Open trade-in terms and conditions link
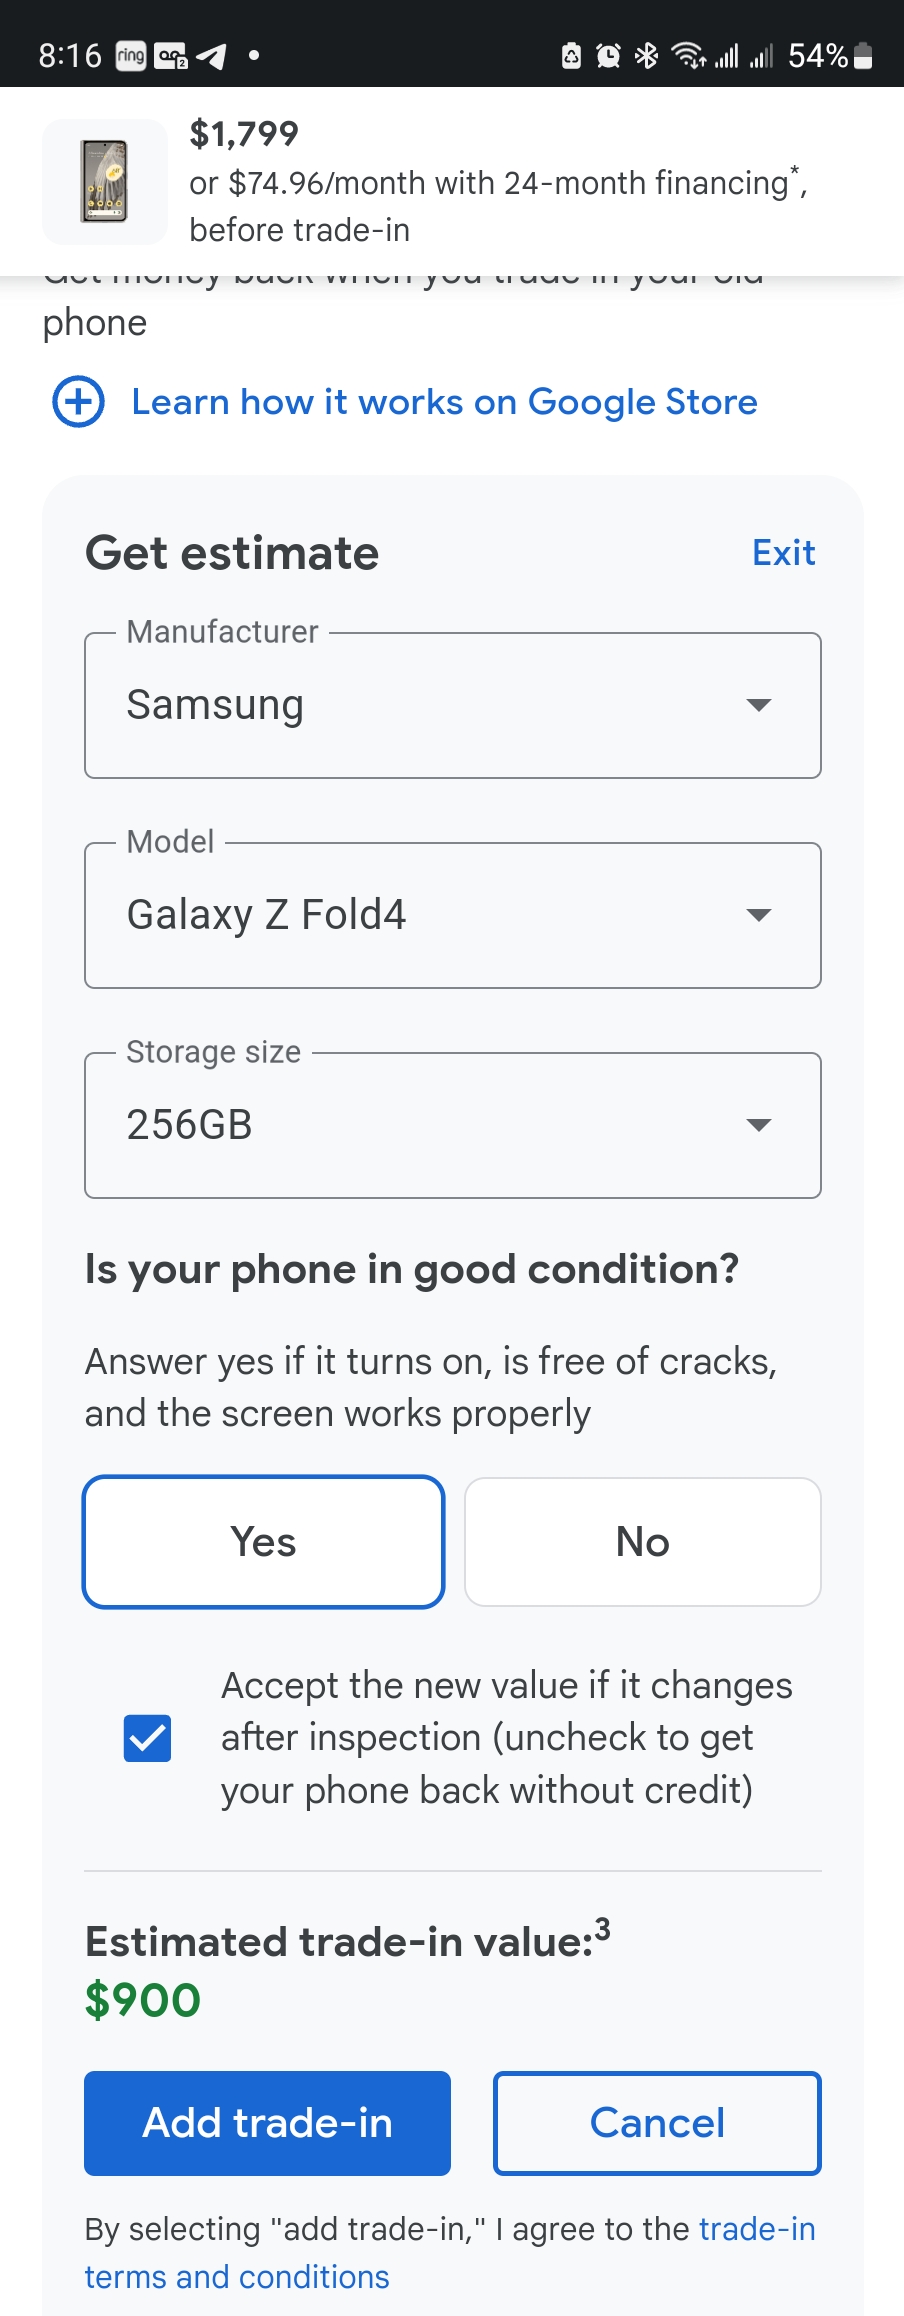This screenshot has height=2316, width=904. (x=237, y=2276)
